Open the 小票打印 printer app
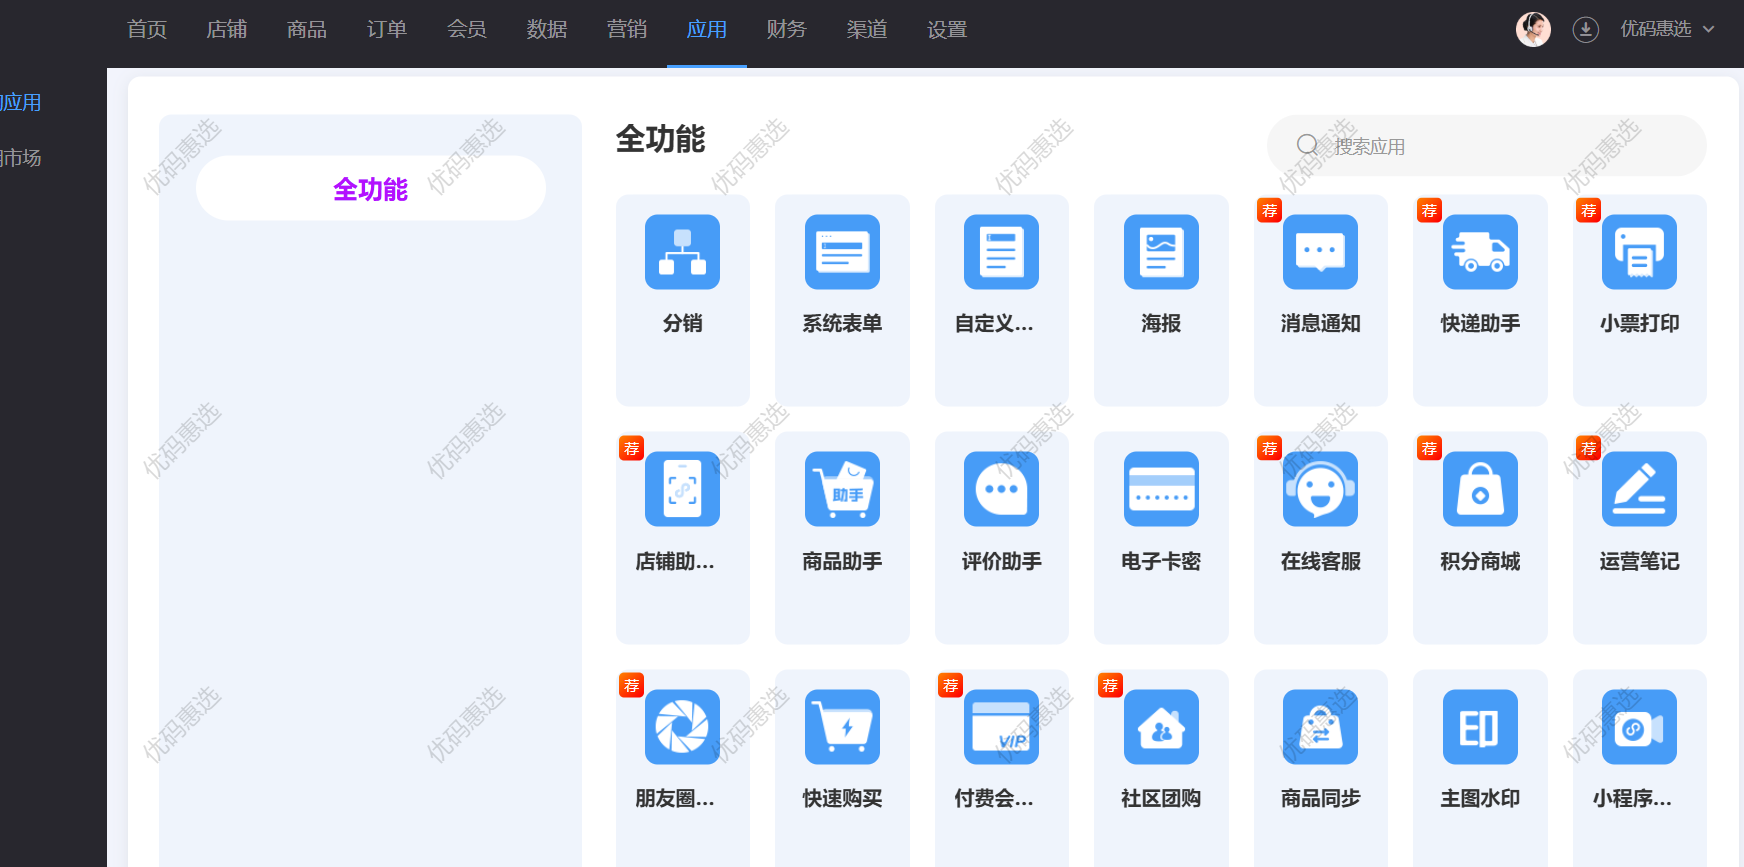The width and height of the screenshot is (1744, 867). [x=1639, y=252]
